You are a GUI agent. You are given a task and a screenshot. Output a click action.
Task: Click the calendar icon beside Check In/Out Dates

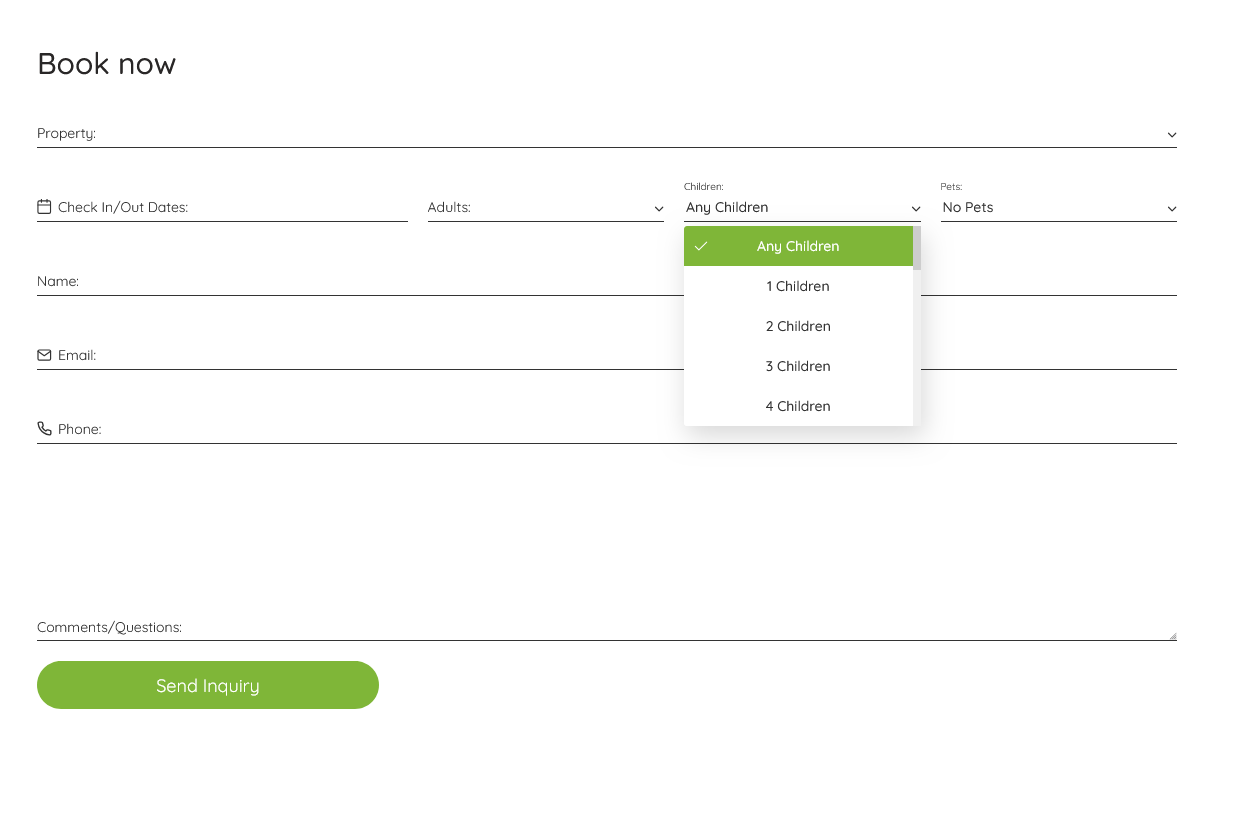(x=44, y=207)
